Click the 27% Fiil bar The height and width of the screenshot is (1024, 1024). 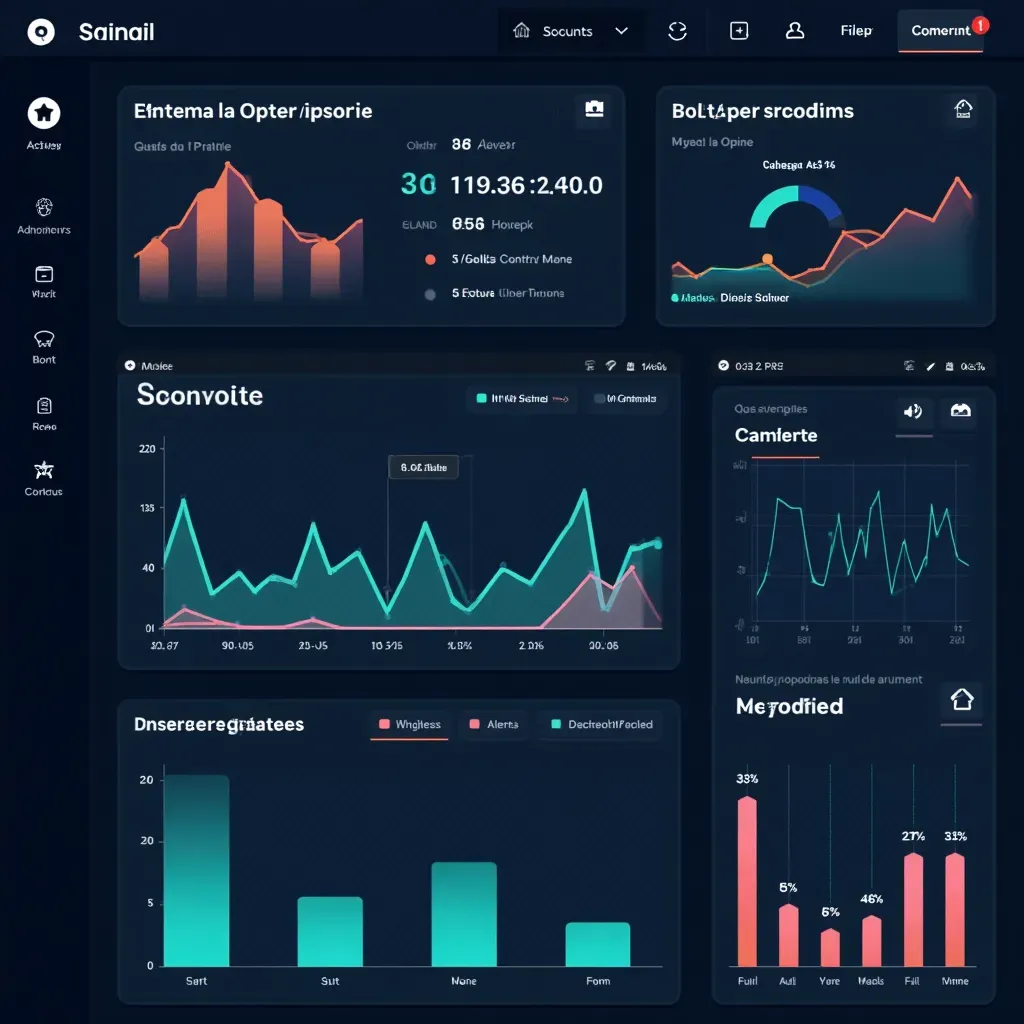(913, 910)
